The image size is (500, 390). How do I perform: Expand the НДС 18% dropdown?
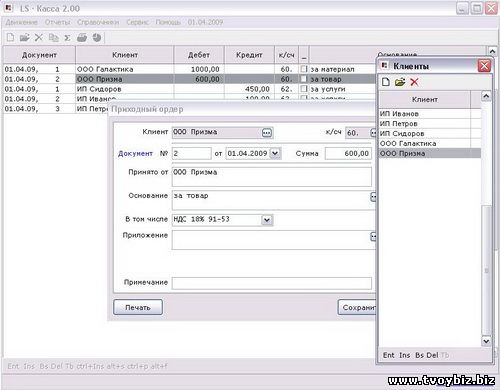pos(267,220)
